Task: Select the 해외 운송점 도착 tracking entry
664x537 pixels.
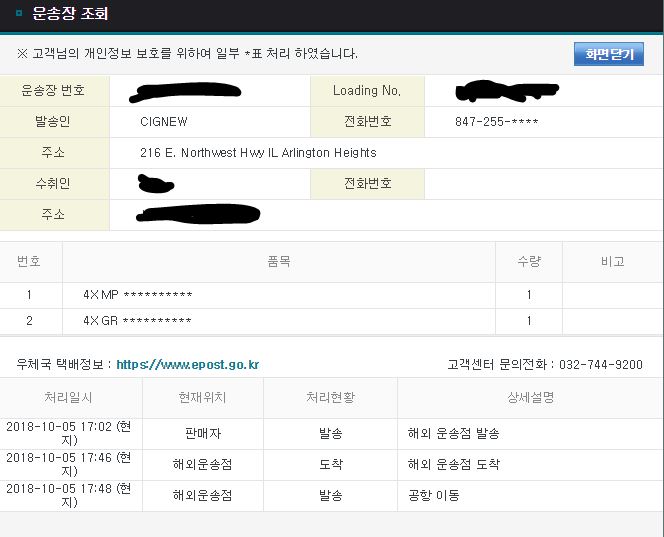Action: coord(453,465)
